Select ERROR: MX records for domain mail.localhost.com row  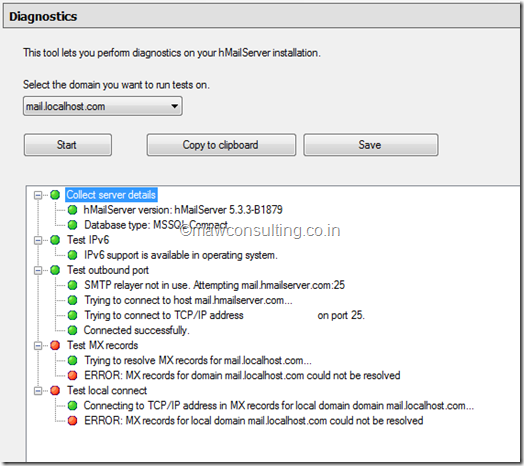(242, 375)
